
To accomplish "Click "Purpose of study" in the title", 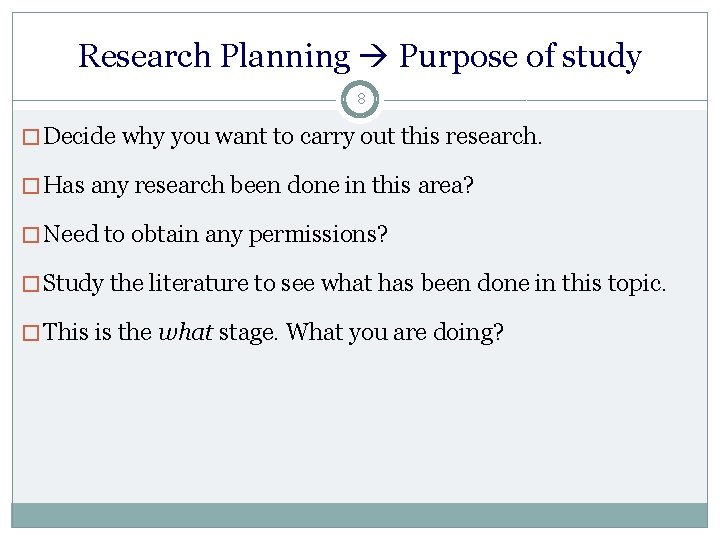I will (520, 56).
